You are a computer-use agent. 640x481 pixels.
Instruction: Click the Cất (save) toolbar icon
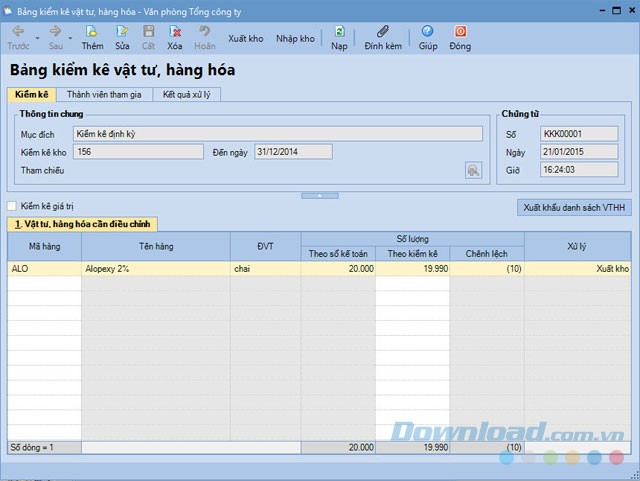[x=148, y=32]
